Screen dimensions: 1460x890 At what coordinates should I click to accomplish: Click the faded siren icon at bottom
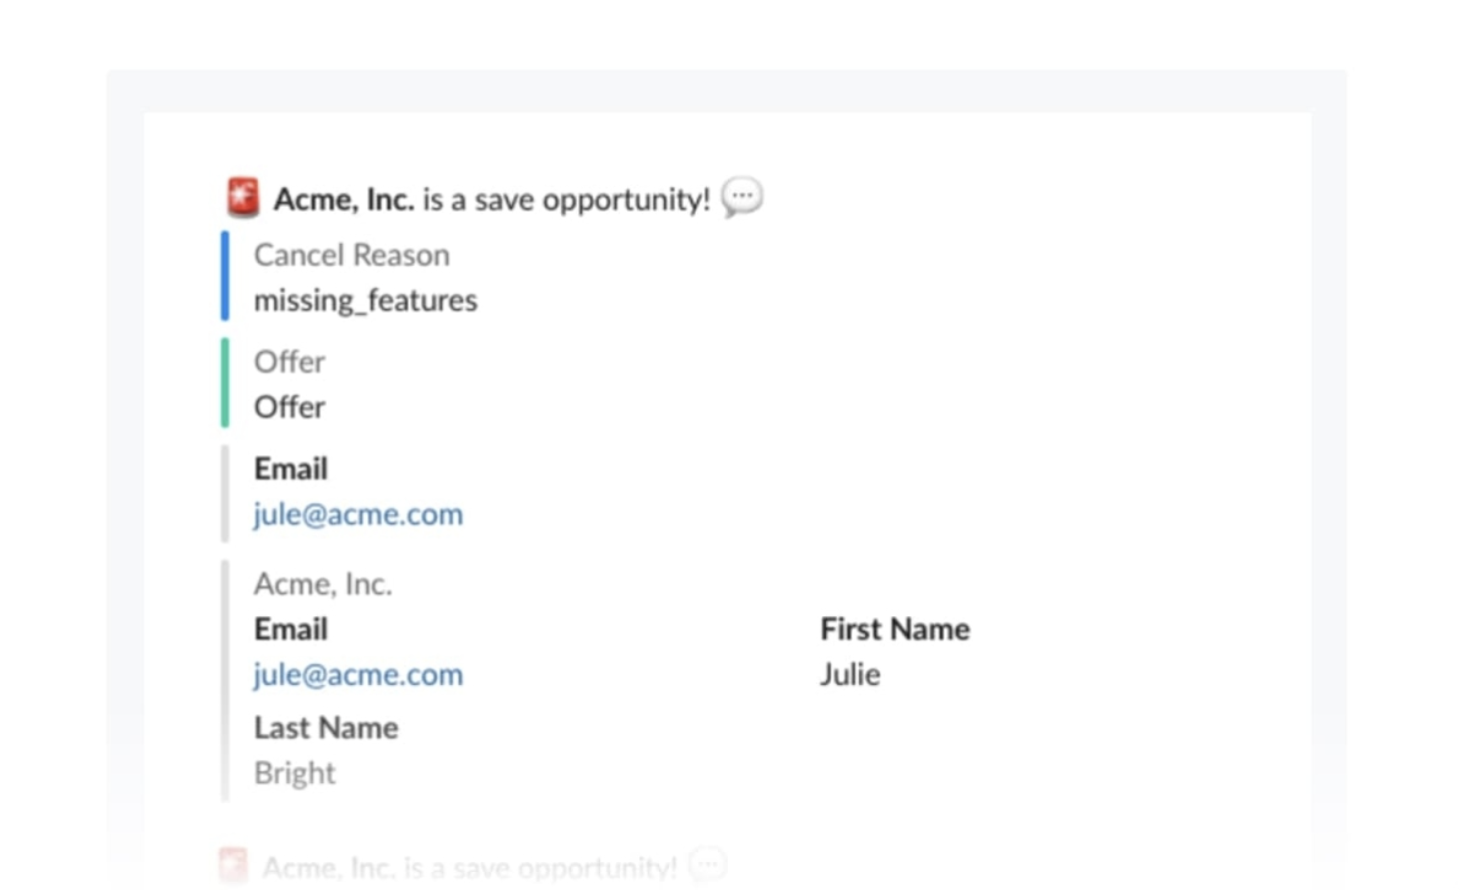pos(233,865)
